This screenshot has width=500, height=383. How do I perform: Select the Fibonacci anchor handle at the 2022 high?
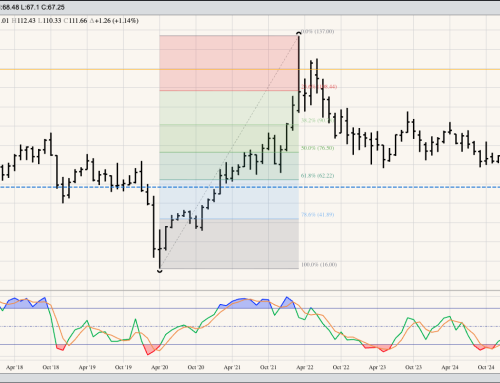[x=299, y=33]
